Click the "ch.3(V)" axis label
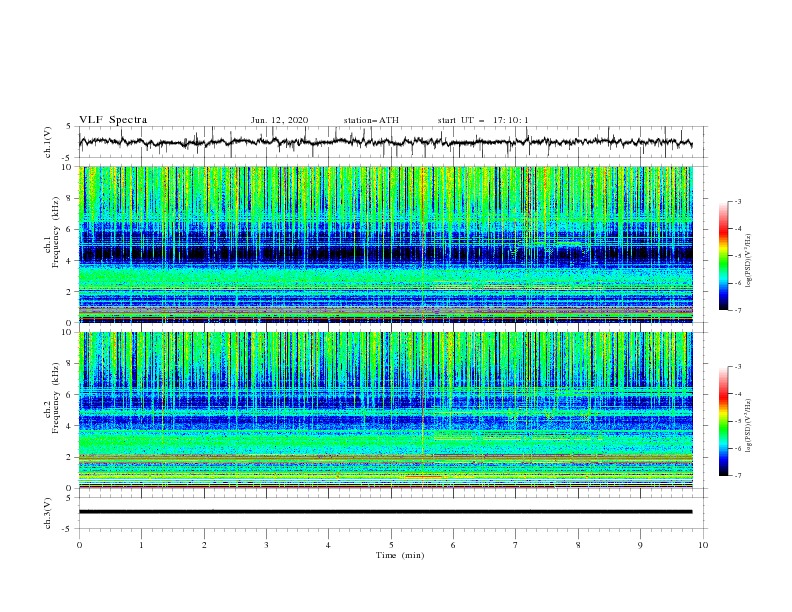This screenshot has height=612, width=792. pyautogui.click(x=48, y=513)
